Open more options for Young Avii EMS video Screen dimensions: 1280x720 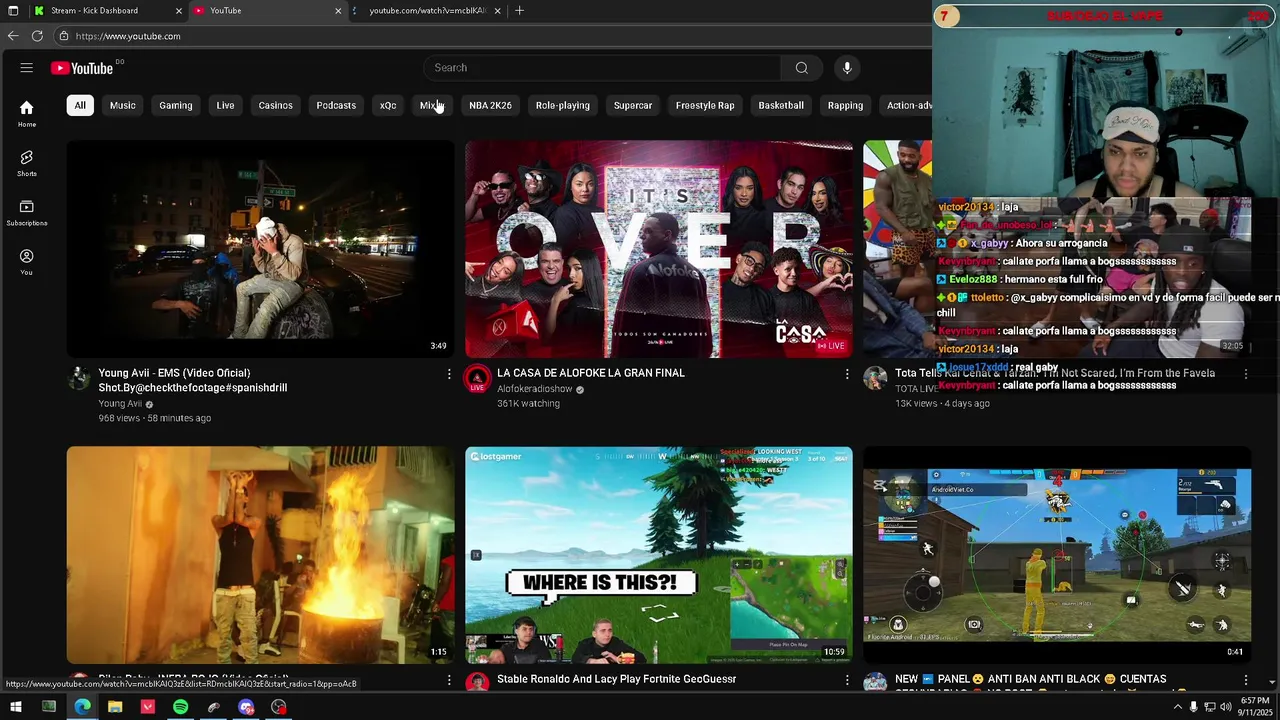click(x=449, y=374)
